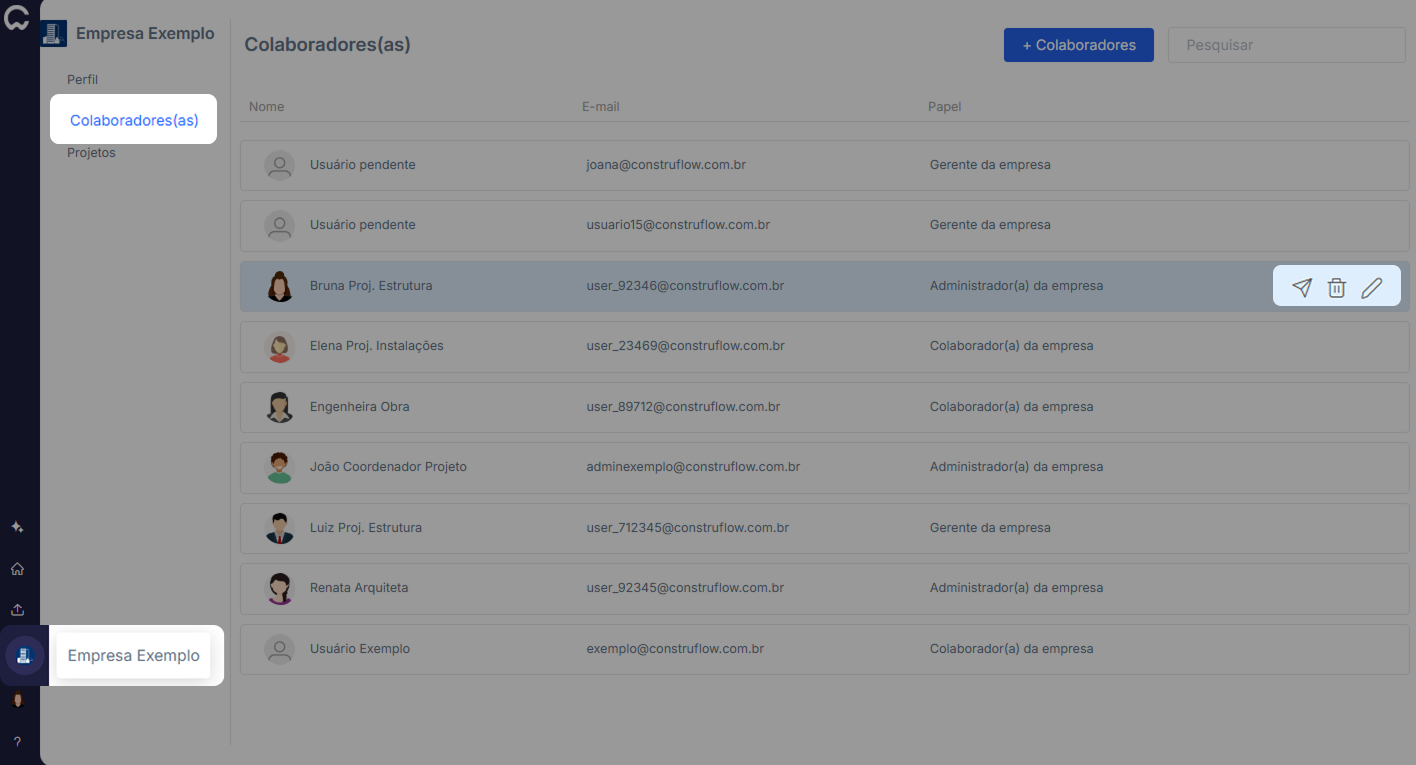Click Elena Proj. Instalações avatar
The height and width of the screenshot is (765, 1416).
point(280,347)
